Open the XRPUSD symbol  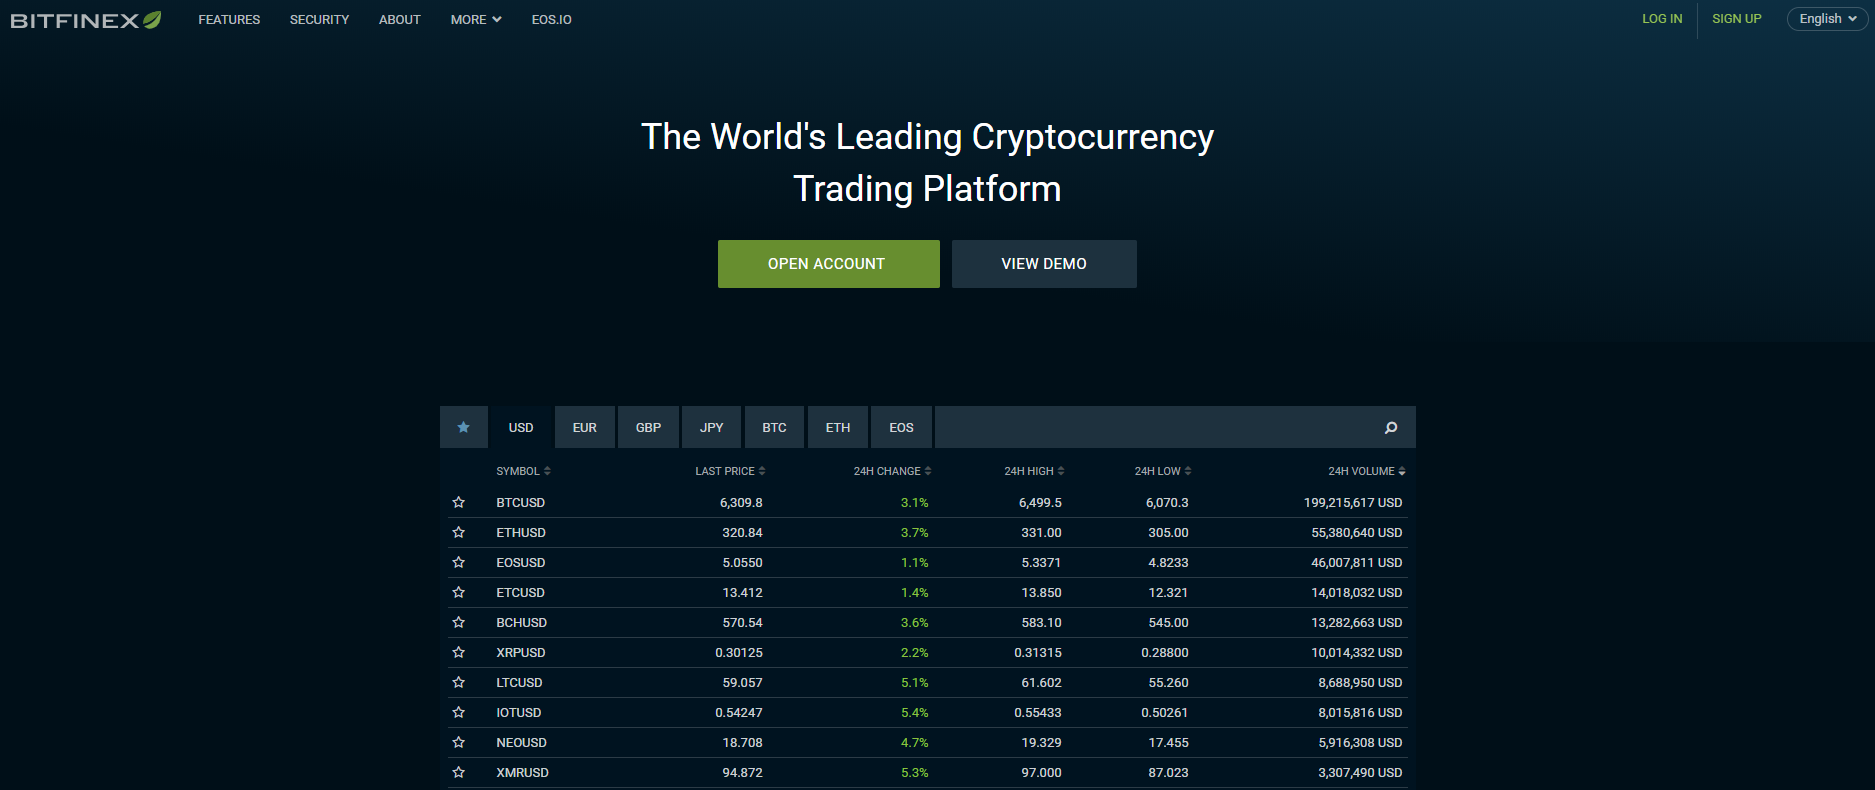pos(521,653)
